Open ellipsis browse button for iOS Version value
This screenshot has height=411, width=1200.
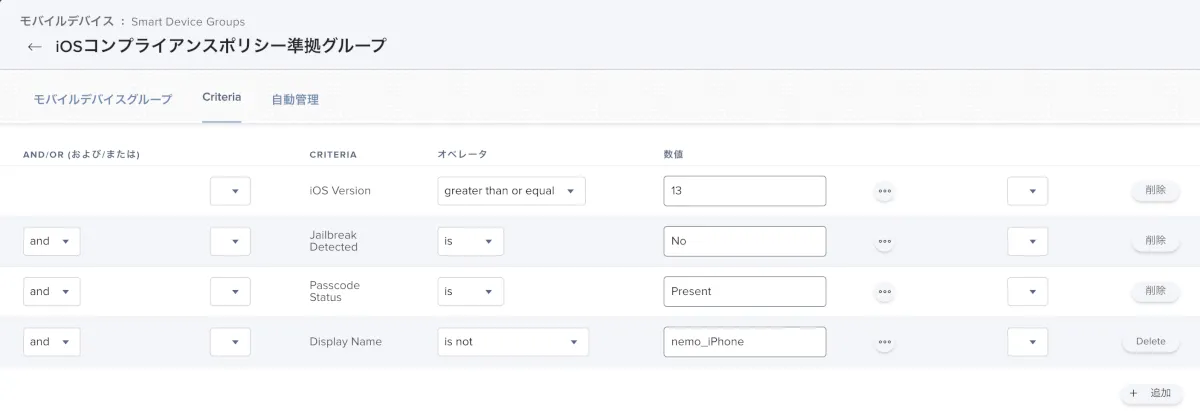[x=884, y=191]
